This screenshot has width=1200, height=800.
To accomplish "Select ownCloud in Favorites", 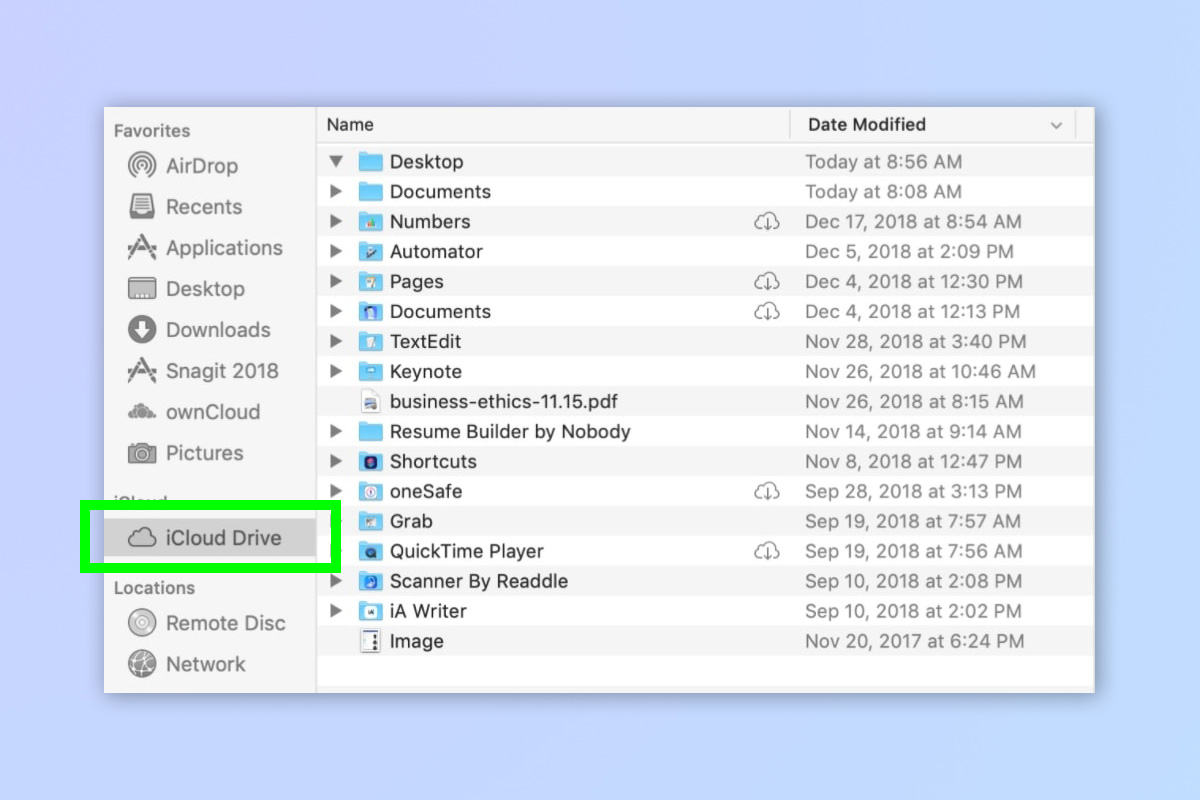I will pos(211,412).
